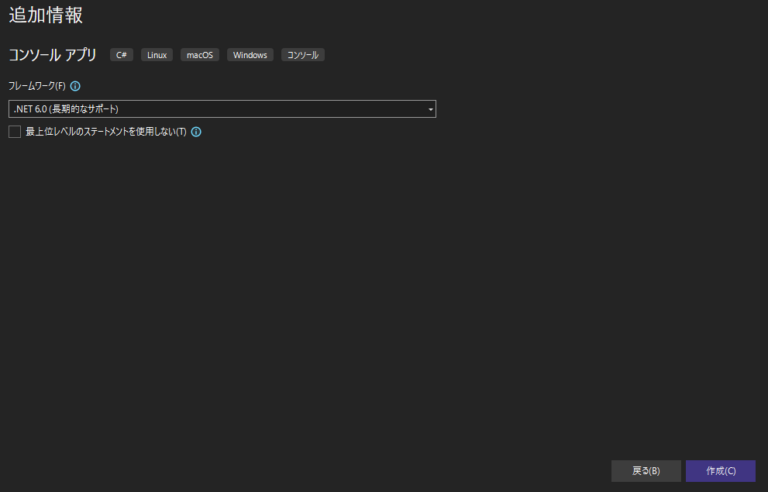Click info icon next to 最上位レベルのステートメント checkbox
Screen dimensions: 768x492
click(196, 132)
